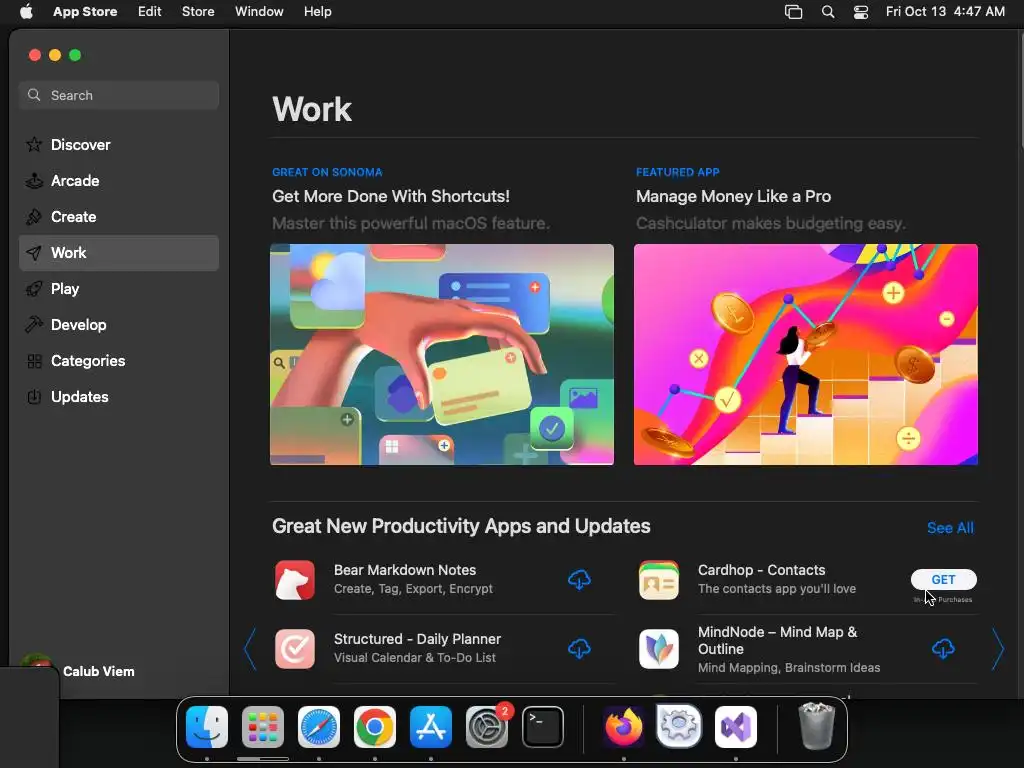1024x768 pixels.
Task: Open the Shortcuts feature artwork
Action: click(441, 355)
